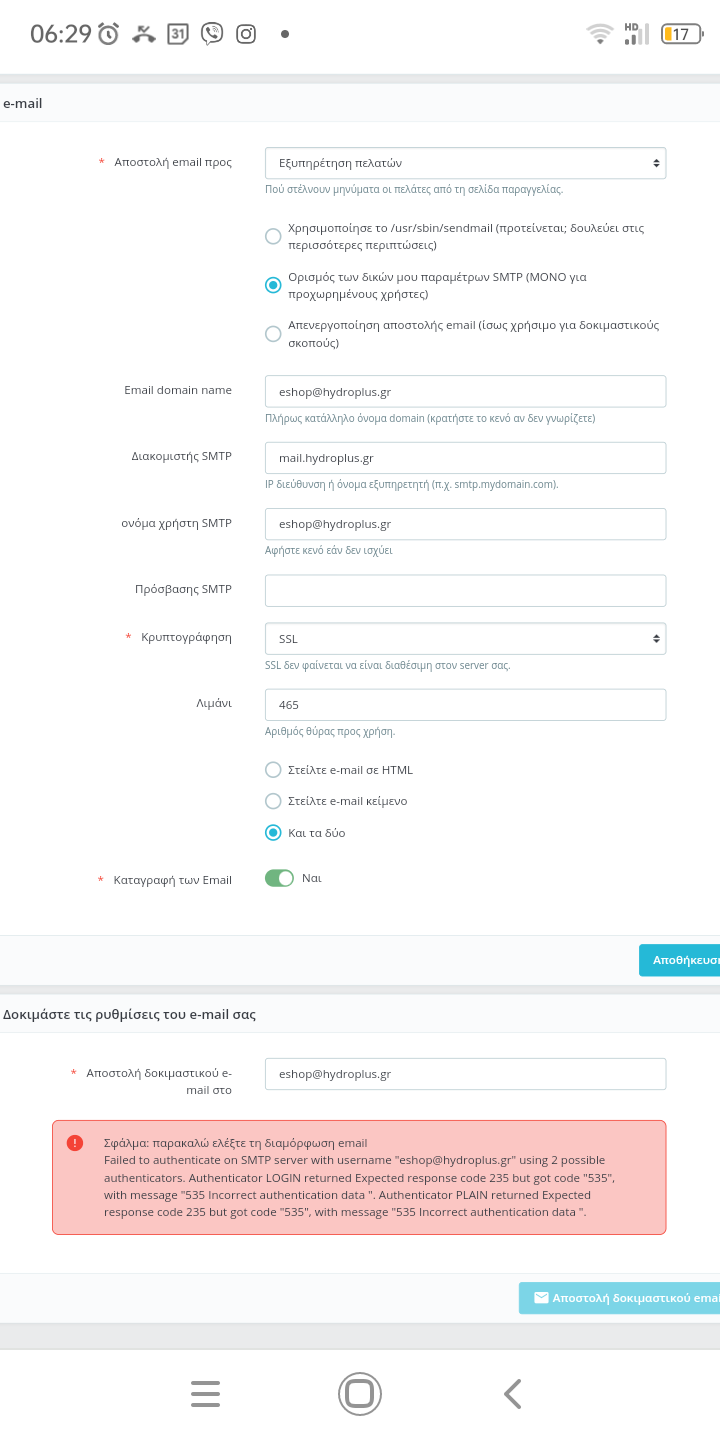Tap the alarm clock status icon
The width and height of the screenshot is (720, 1440).
(x=109, y=34)
